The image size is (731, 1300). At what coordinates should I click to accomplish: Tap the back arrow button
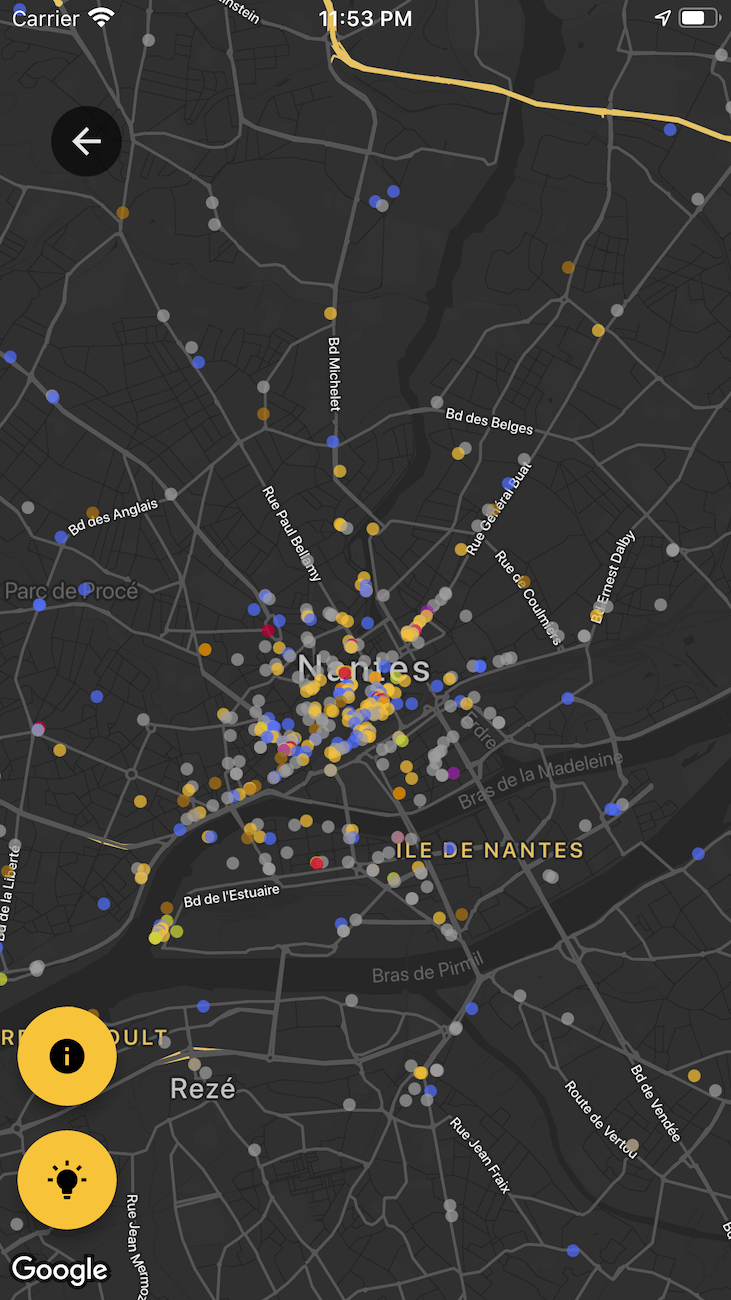pyautogui.click(x=87, y=142)
